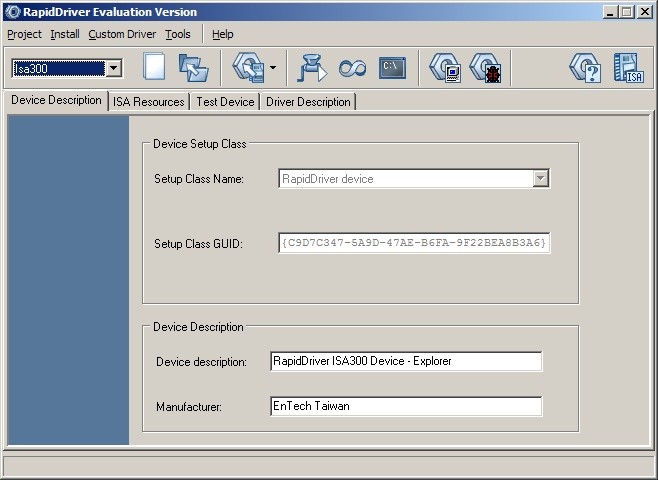This screenshot has height=480, width=658.
Task: Close the RapidDriver window
Action: tap(644, 12)
